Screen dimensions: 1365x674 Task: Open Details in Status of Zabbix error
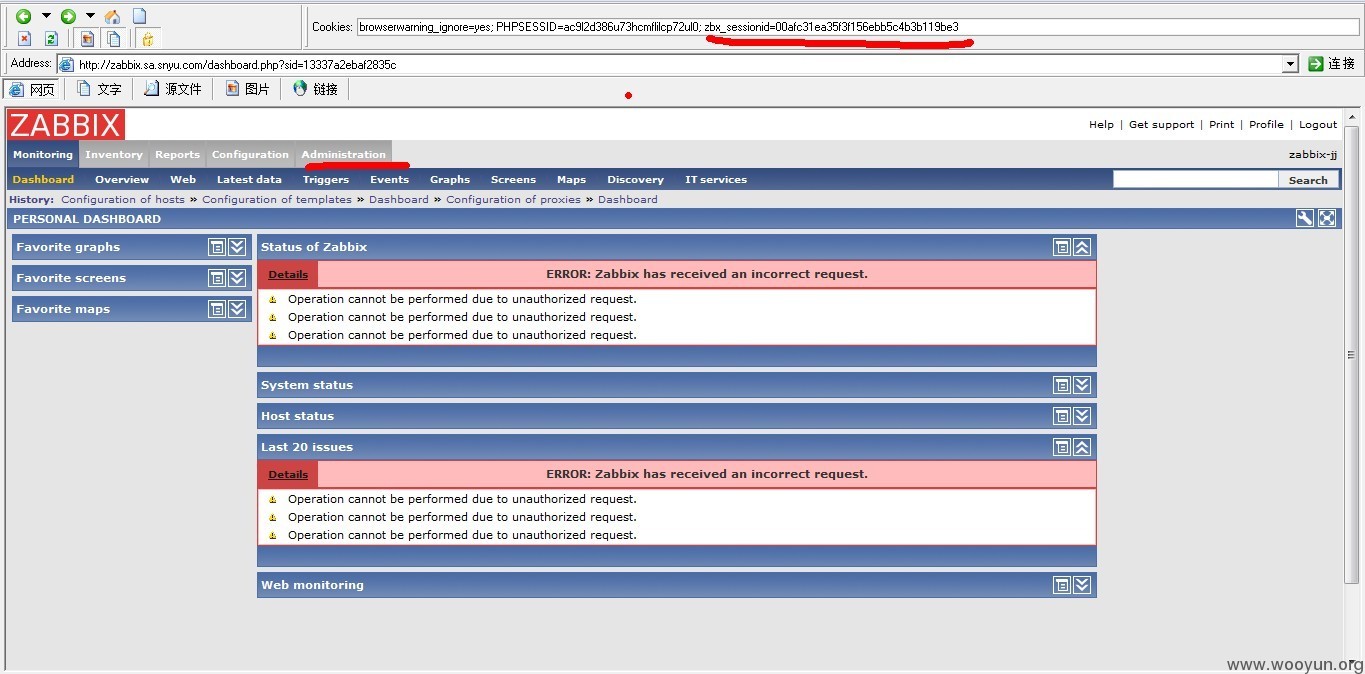288,274
